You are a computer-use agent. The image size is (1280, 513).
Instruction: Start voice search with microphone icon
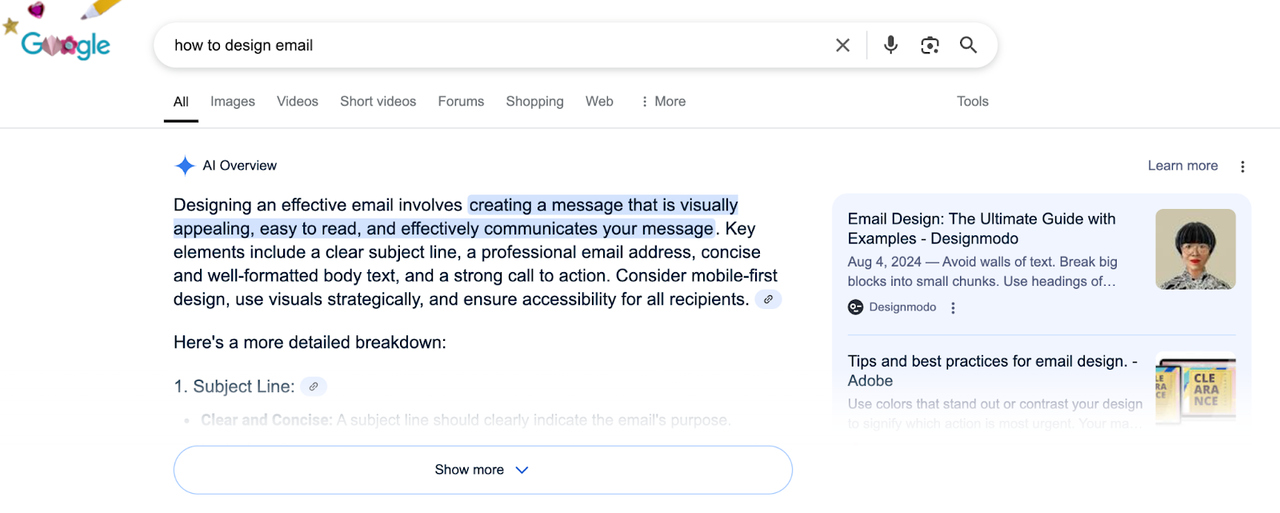890,45
